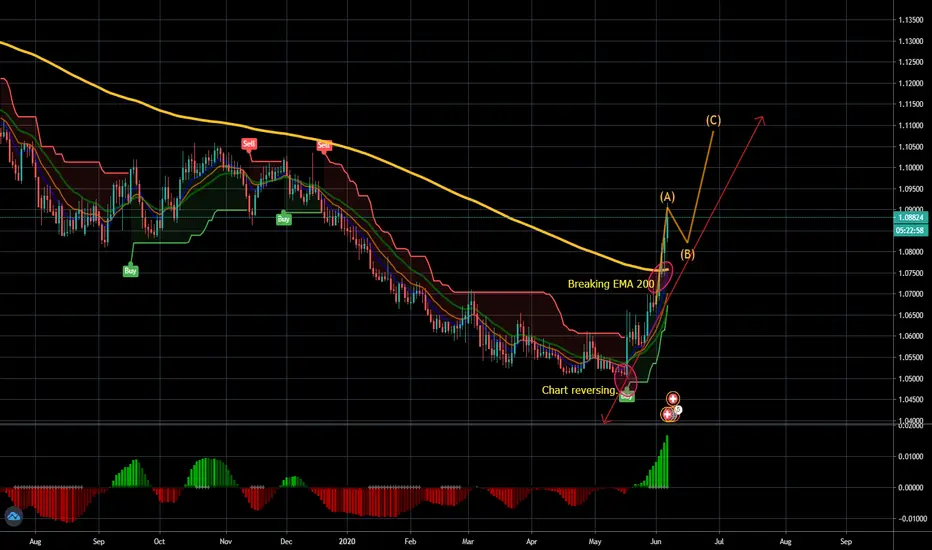Click the 1.11500 price axis label
932x550 pixels.
911,105
